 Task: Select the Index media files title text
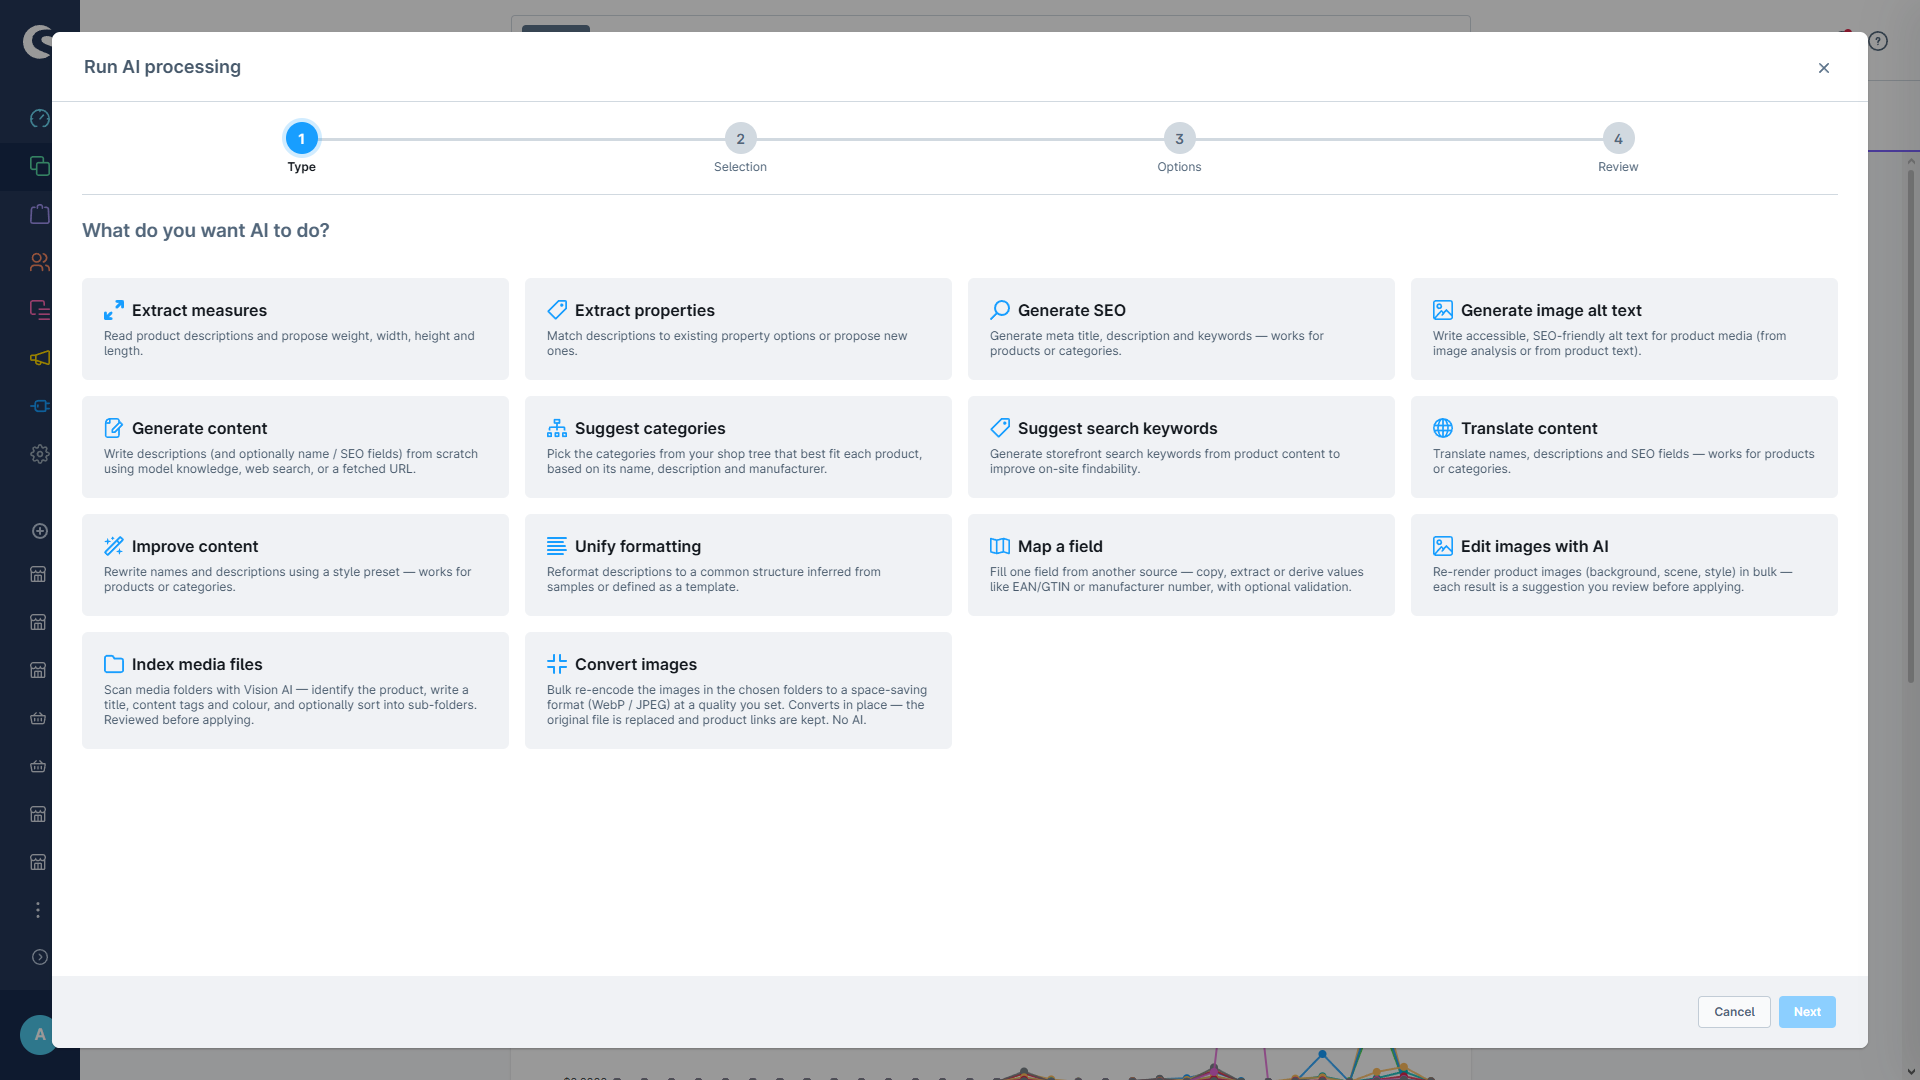pos(197,664)
